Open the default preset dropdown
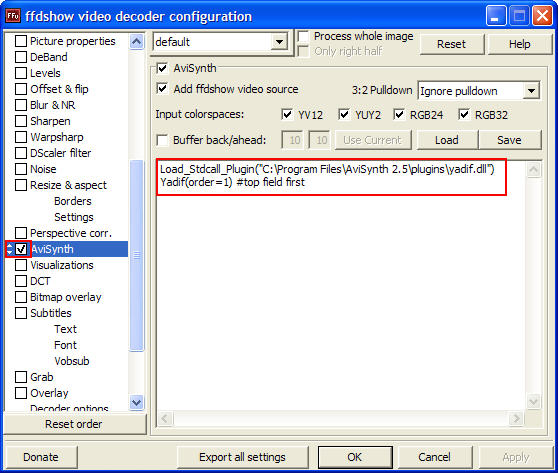 click(280, 42)
